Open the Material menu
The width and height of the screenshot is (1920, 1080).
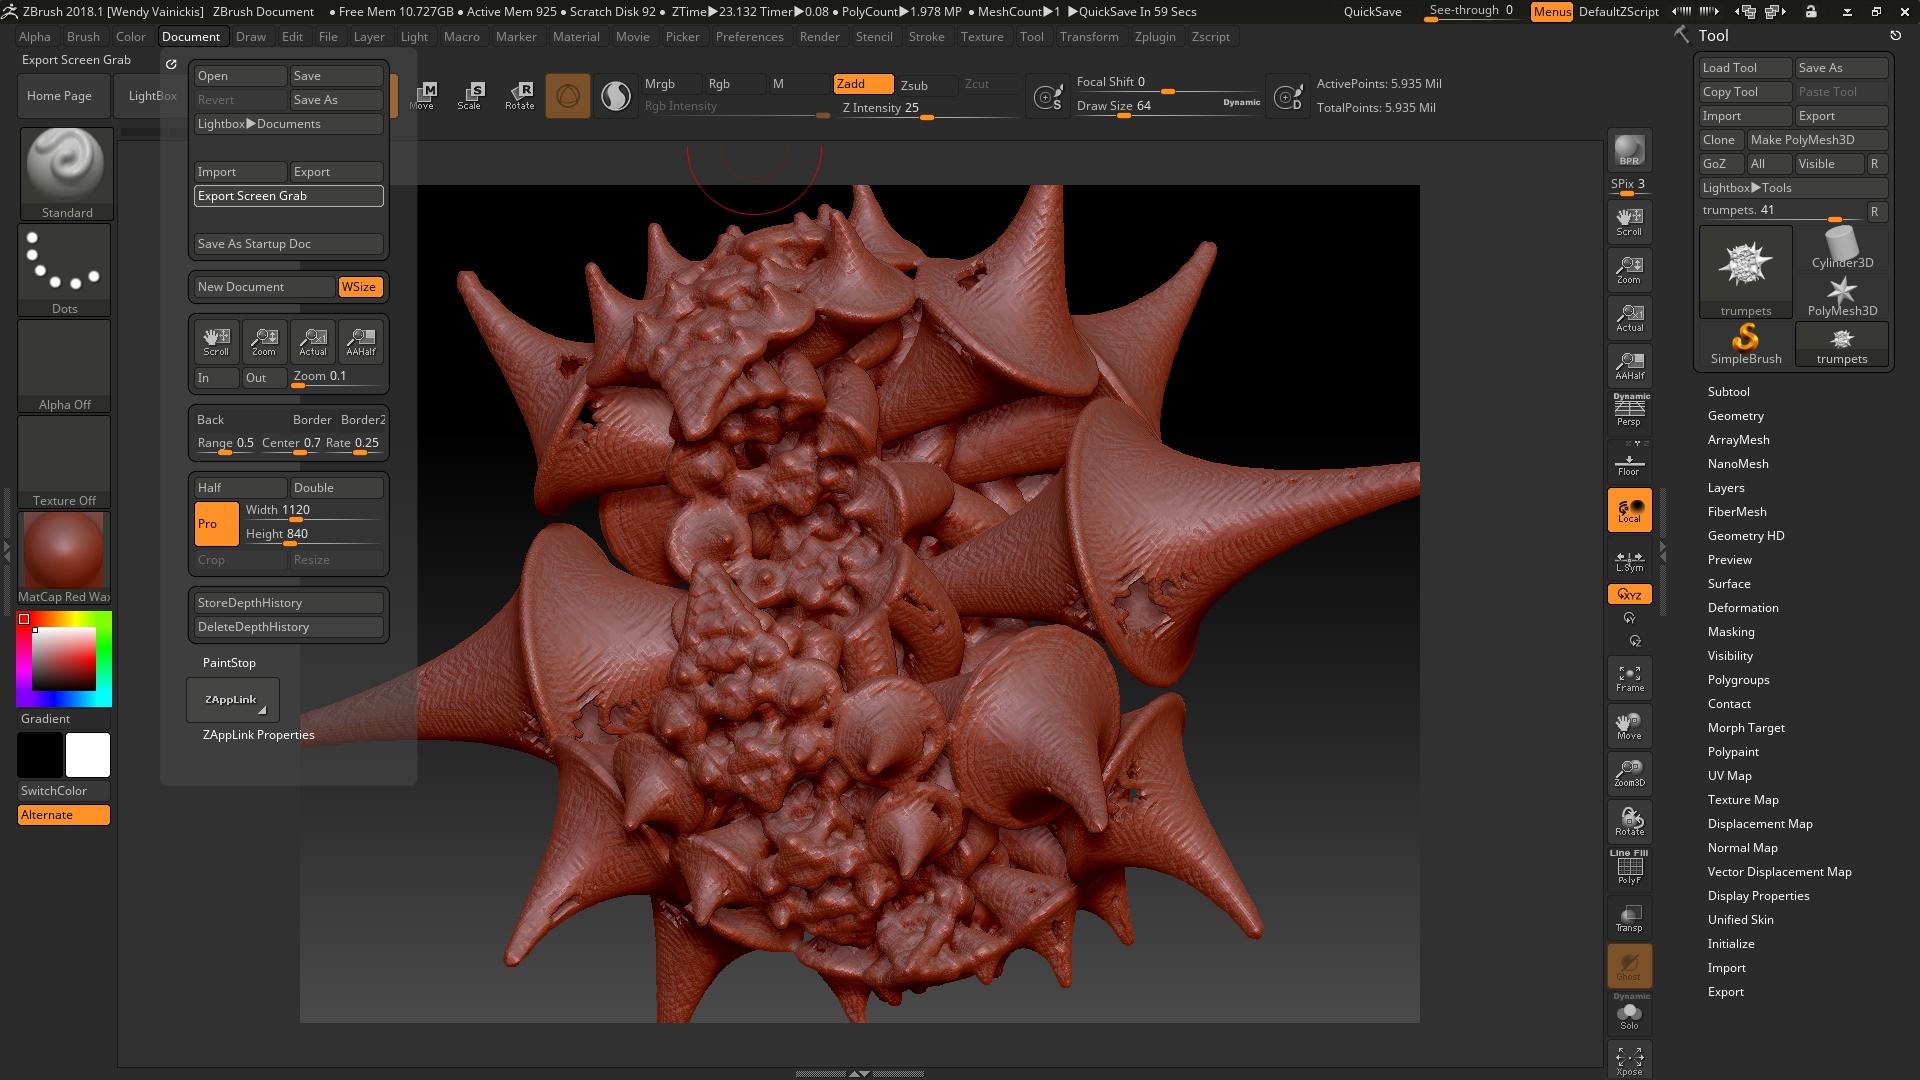[x=576, y=37]
